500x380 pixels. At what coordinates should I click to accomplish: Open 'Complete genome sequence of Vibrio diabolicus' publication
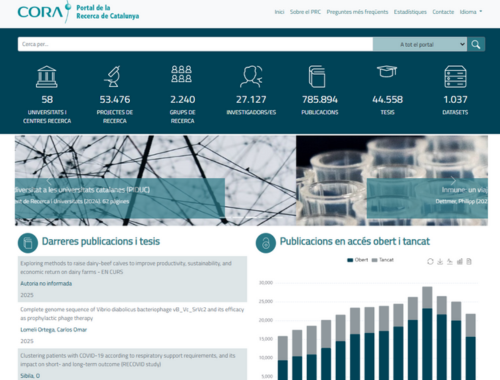click(x=132, y=314)
